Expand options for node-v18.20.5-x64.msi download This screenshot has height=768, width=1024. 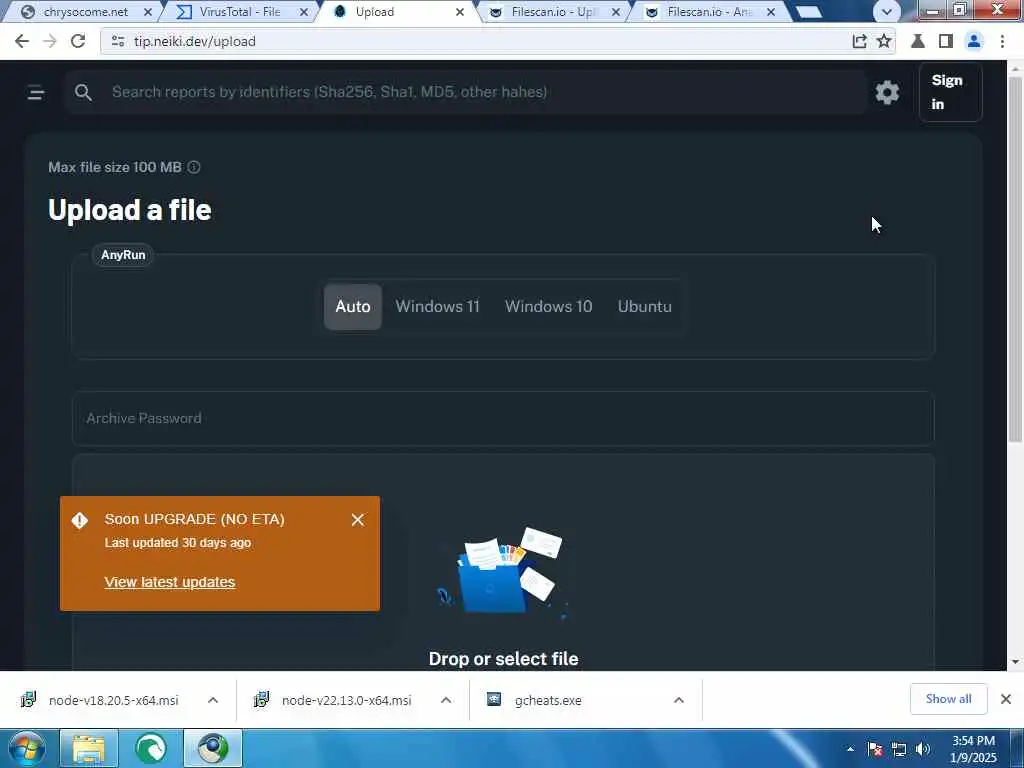click(213, 700)
